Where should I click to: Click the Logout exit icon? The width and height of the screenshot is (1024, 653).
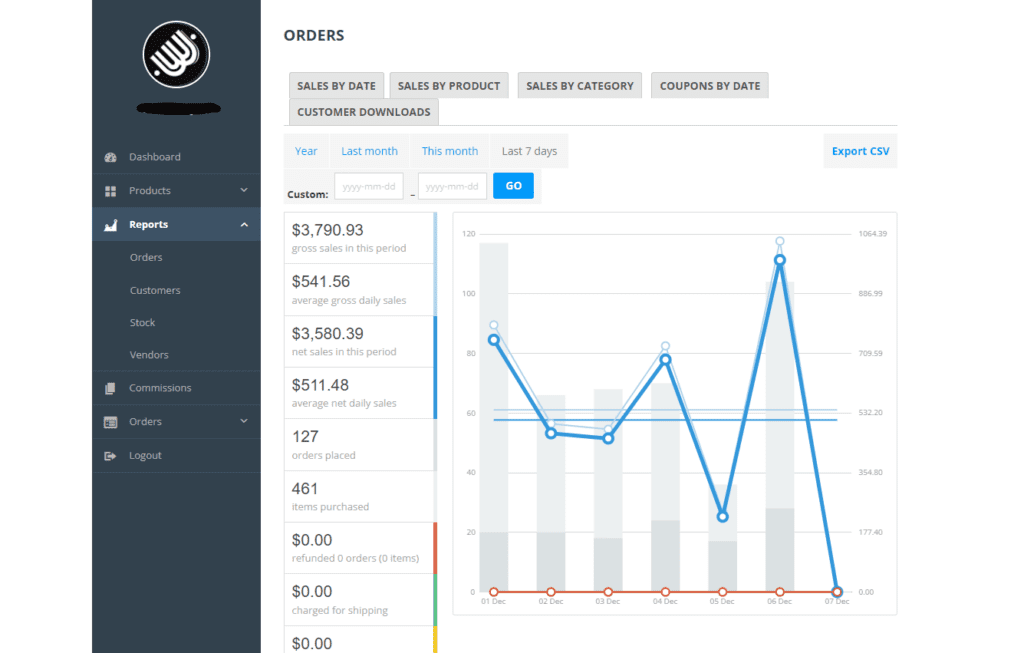tap(110, 456)
